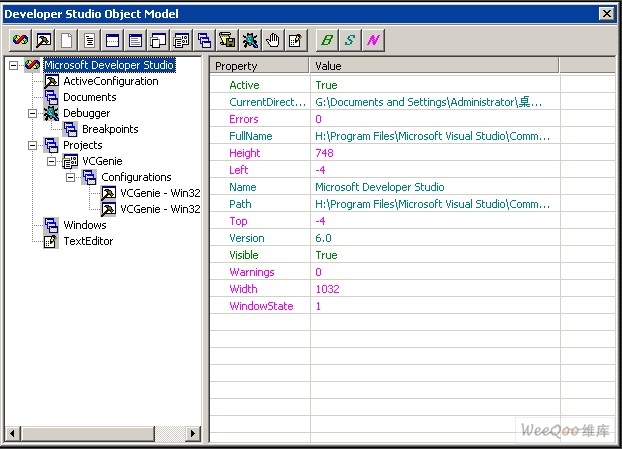Click the toolbar icon left of the bug
This screenshot has height=449, width=622.
tap(227, 41)
